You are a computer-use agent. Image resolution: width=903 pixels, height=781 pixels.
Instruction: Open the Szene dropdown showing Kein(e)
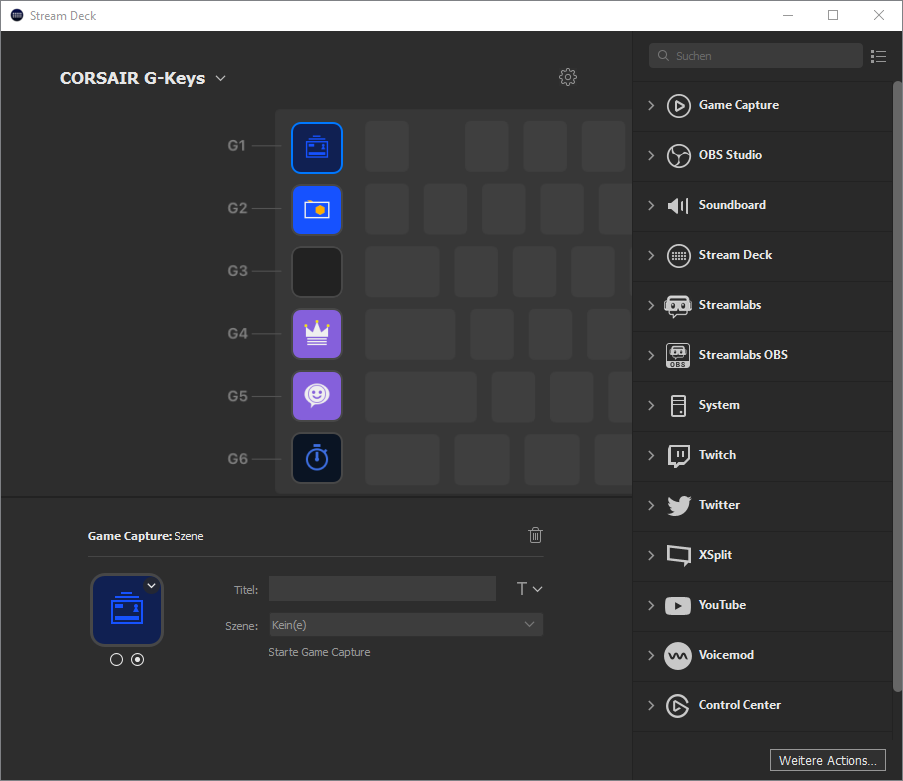(x=406, y=625)
